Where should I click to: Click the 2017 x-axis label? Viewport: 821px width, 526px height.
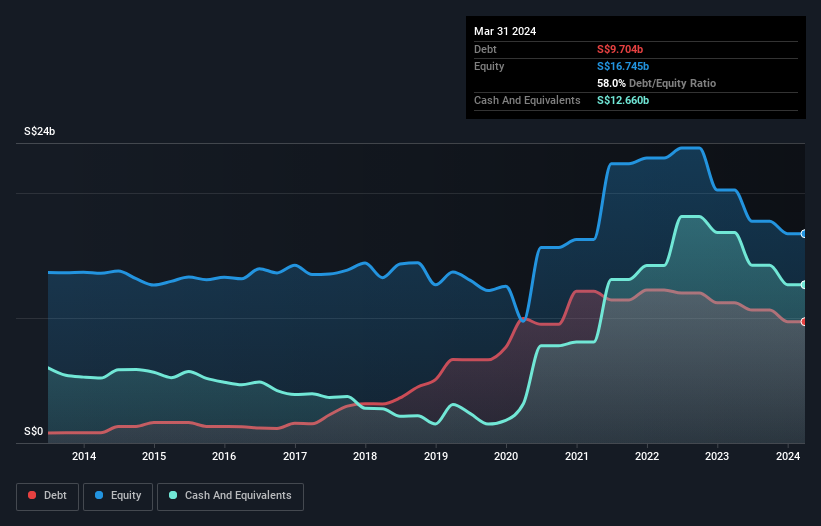coord(295,456)
